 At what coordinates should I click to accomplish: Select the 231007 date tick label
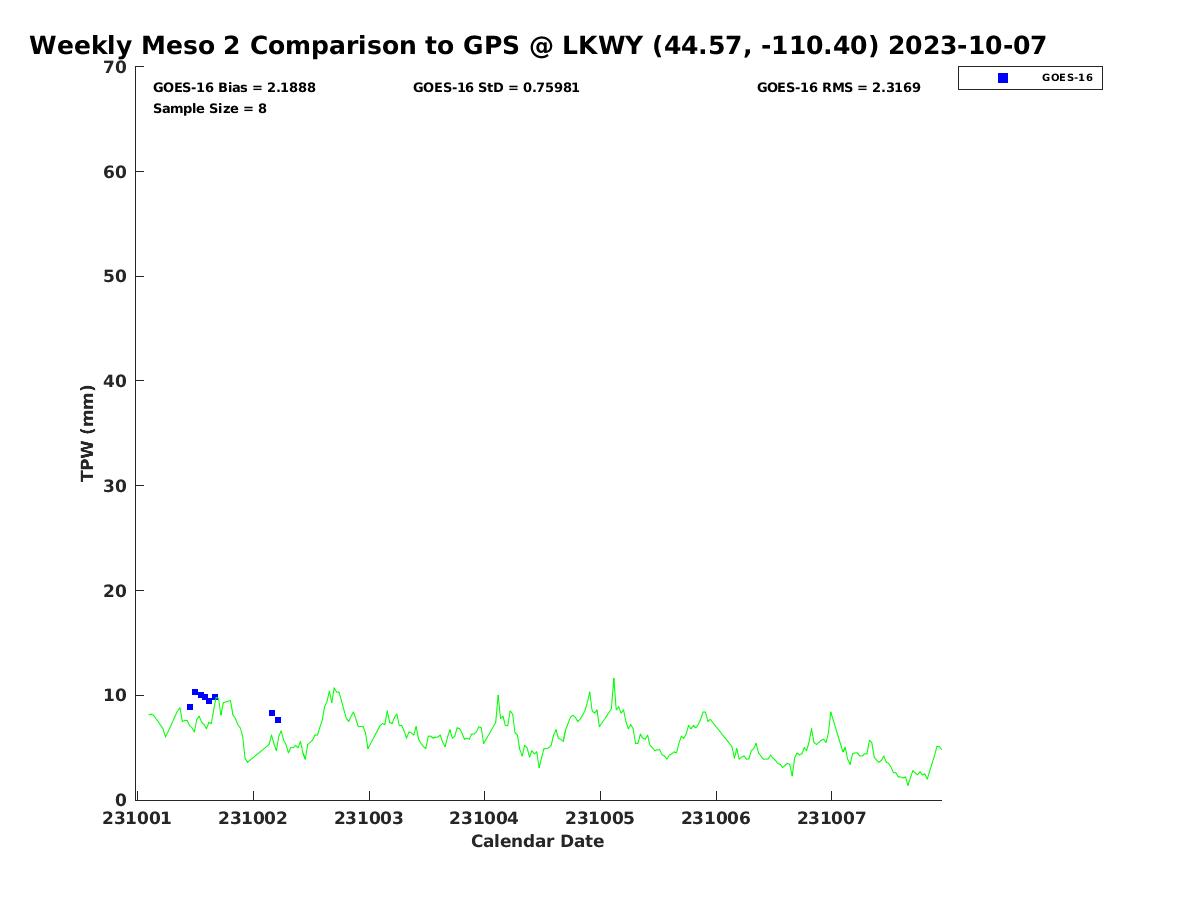click(831, 818)
